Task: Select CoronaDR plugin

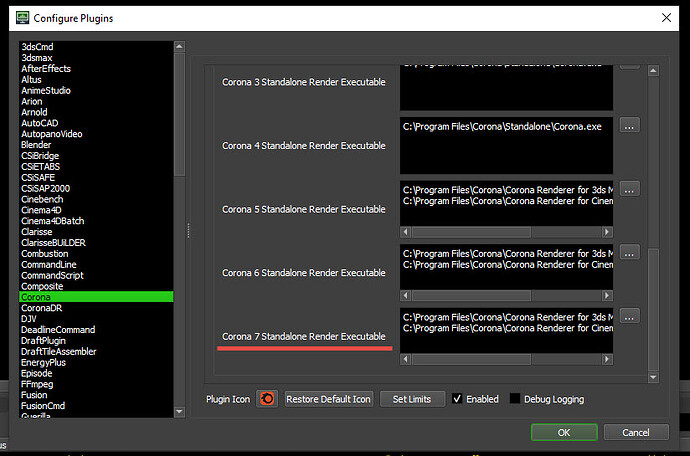Action: click(96, 308)
